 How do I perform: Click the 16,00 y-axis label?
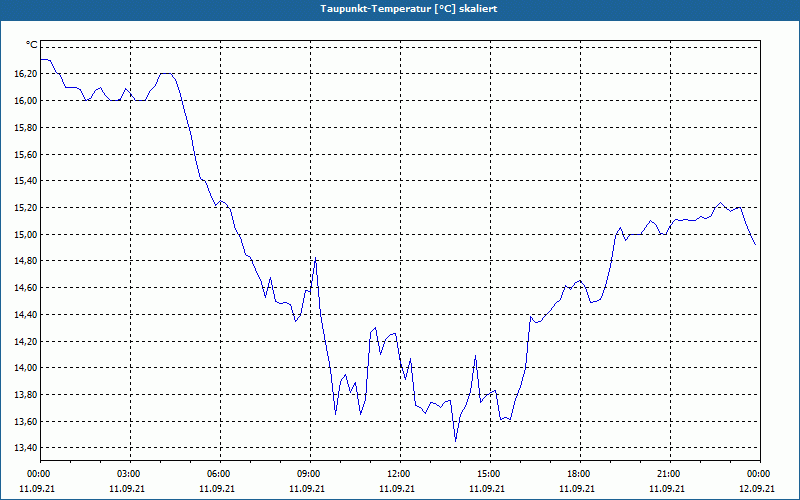[24, 101]
